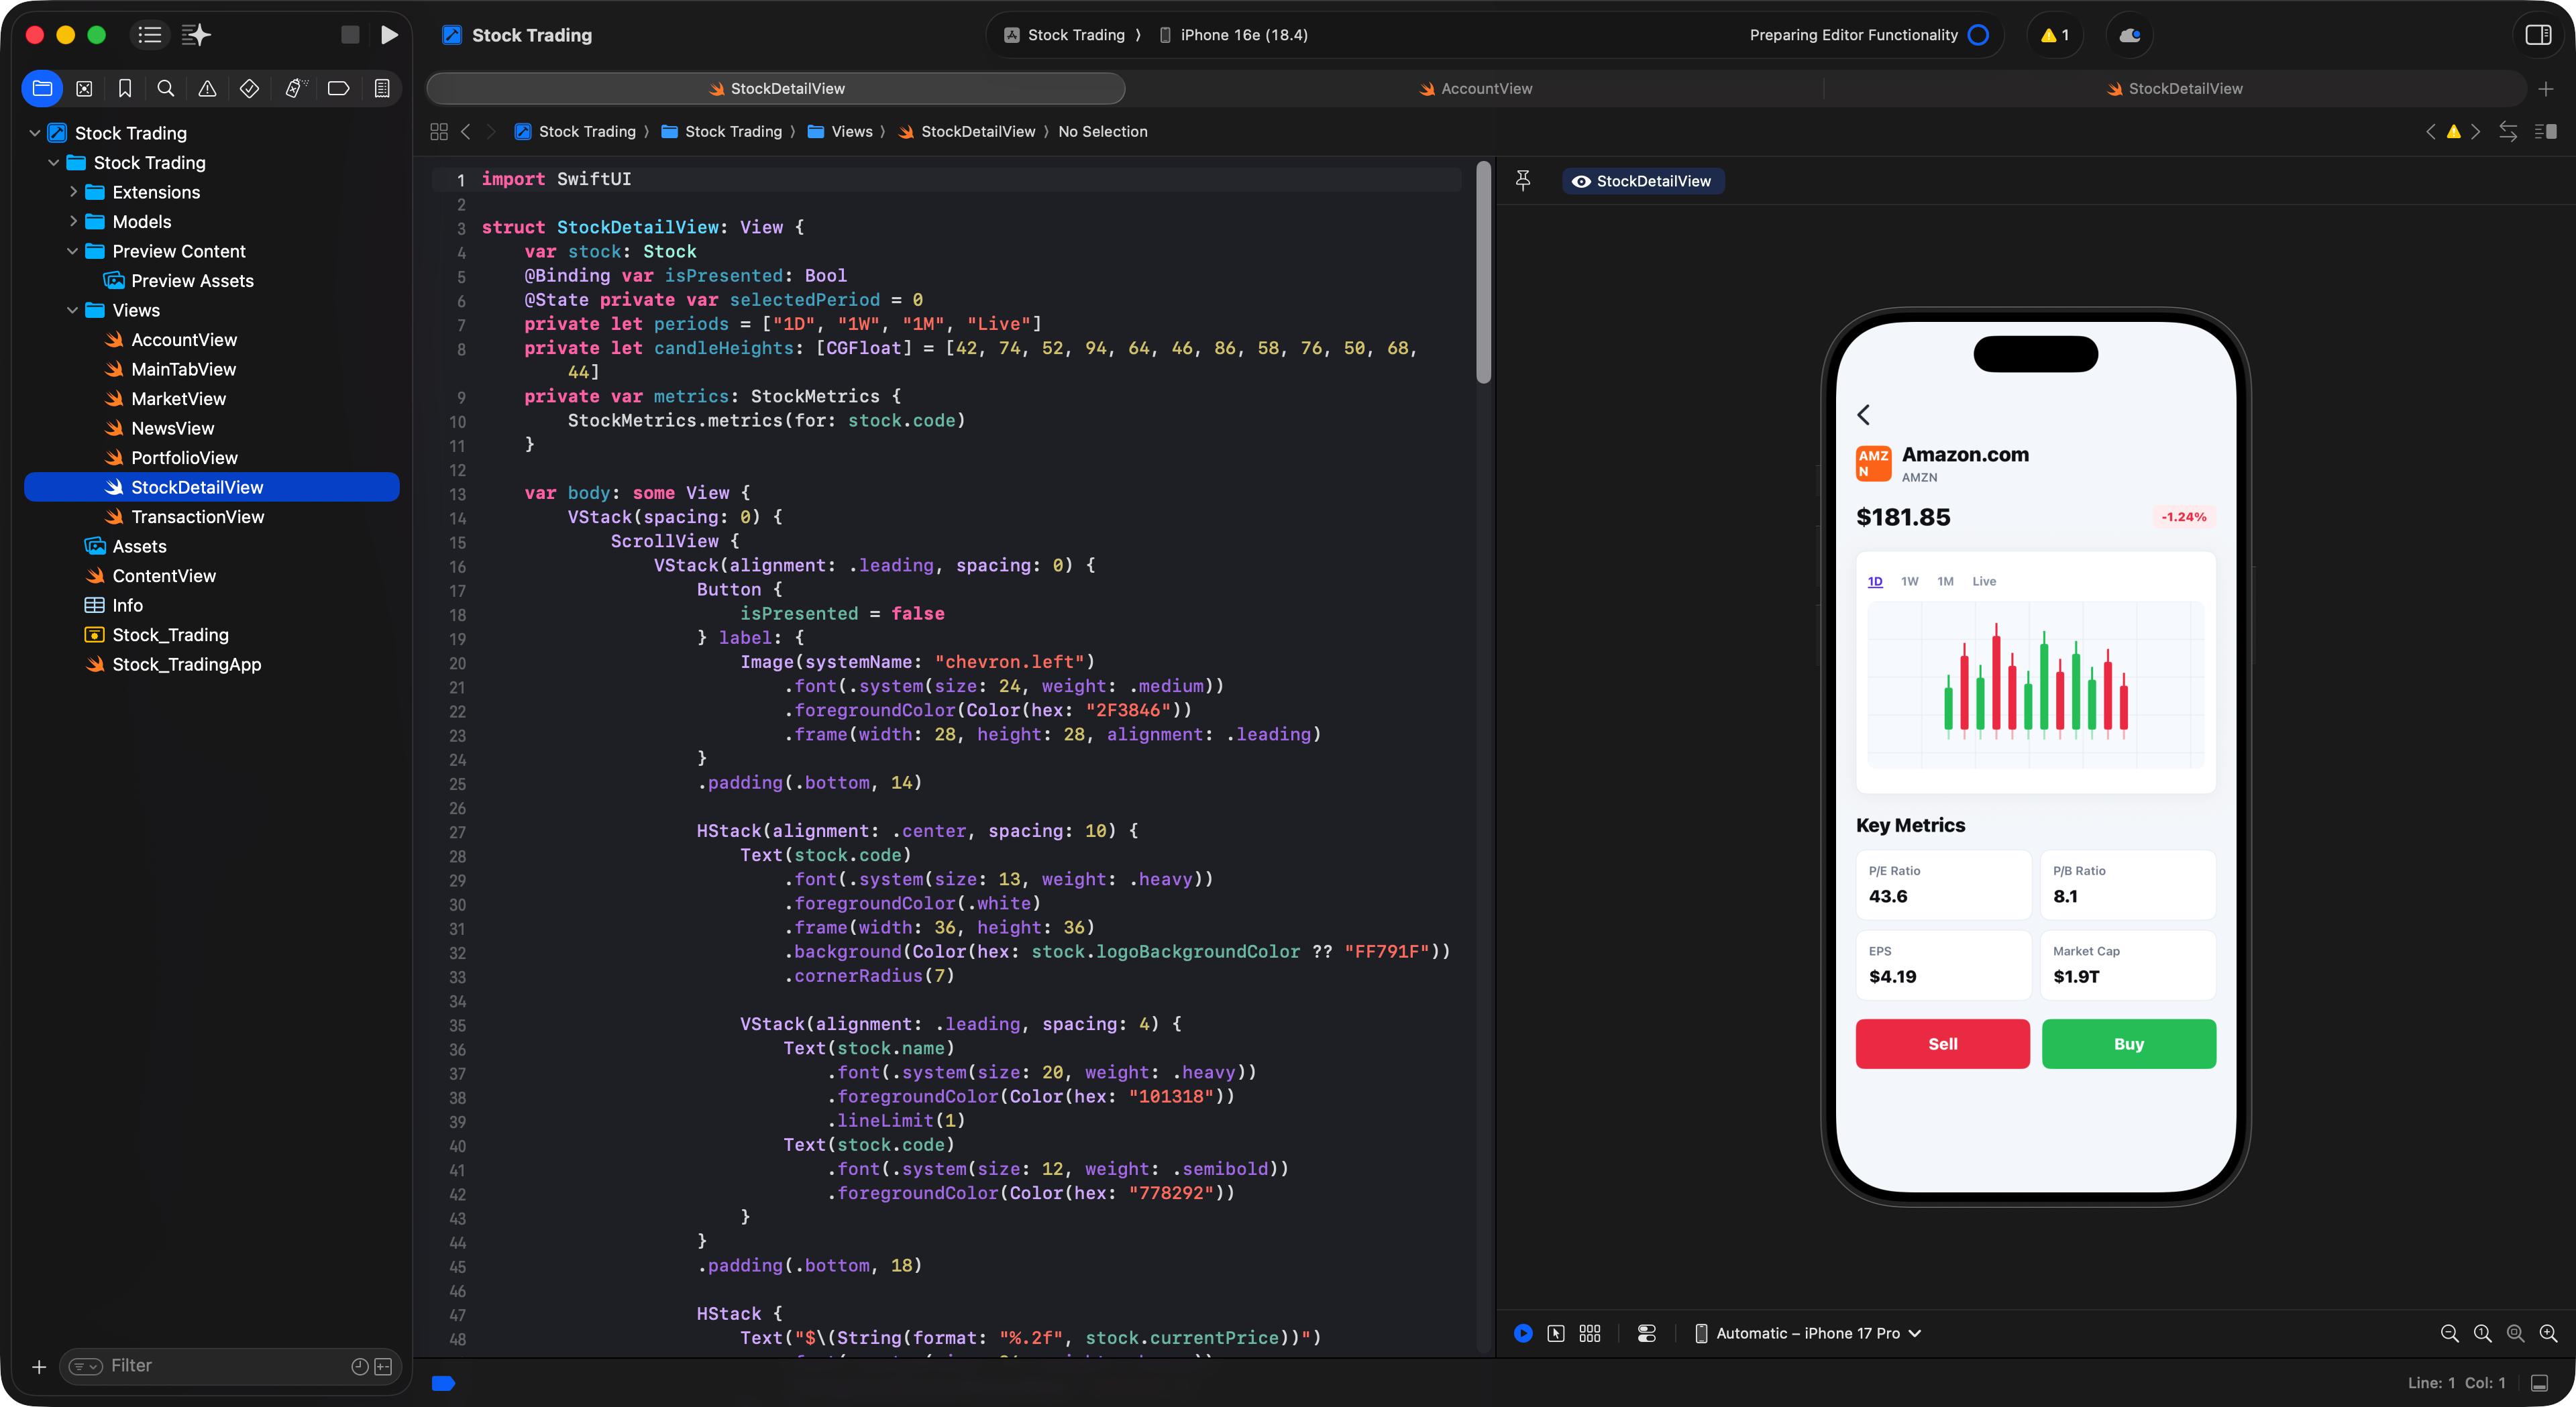This screenshot has width=2576, height=1407.
Task: Collapse the Stock Trading project root
Action: [x=35, y=133]
